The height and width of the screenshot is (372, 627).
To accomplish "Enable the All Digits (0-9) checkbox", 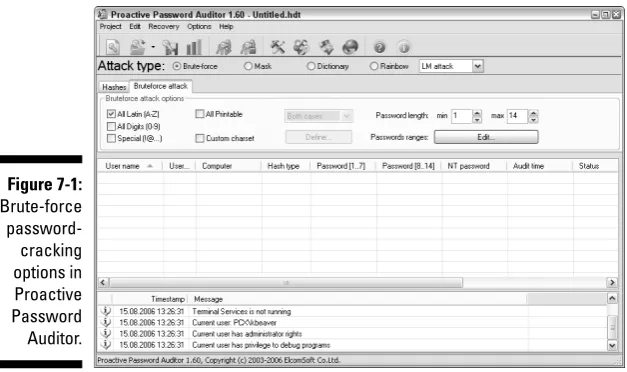I will tap(111, 126).
